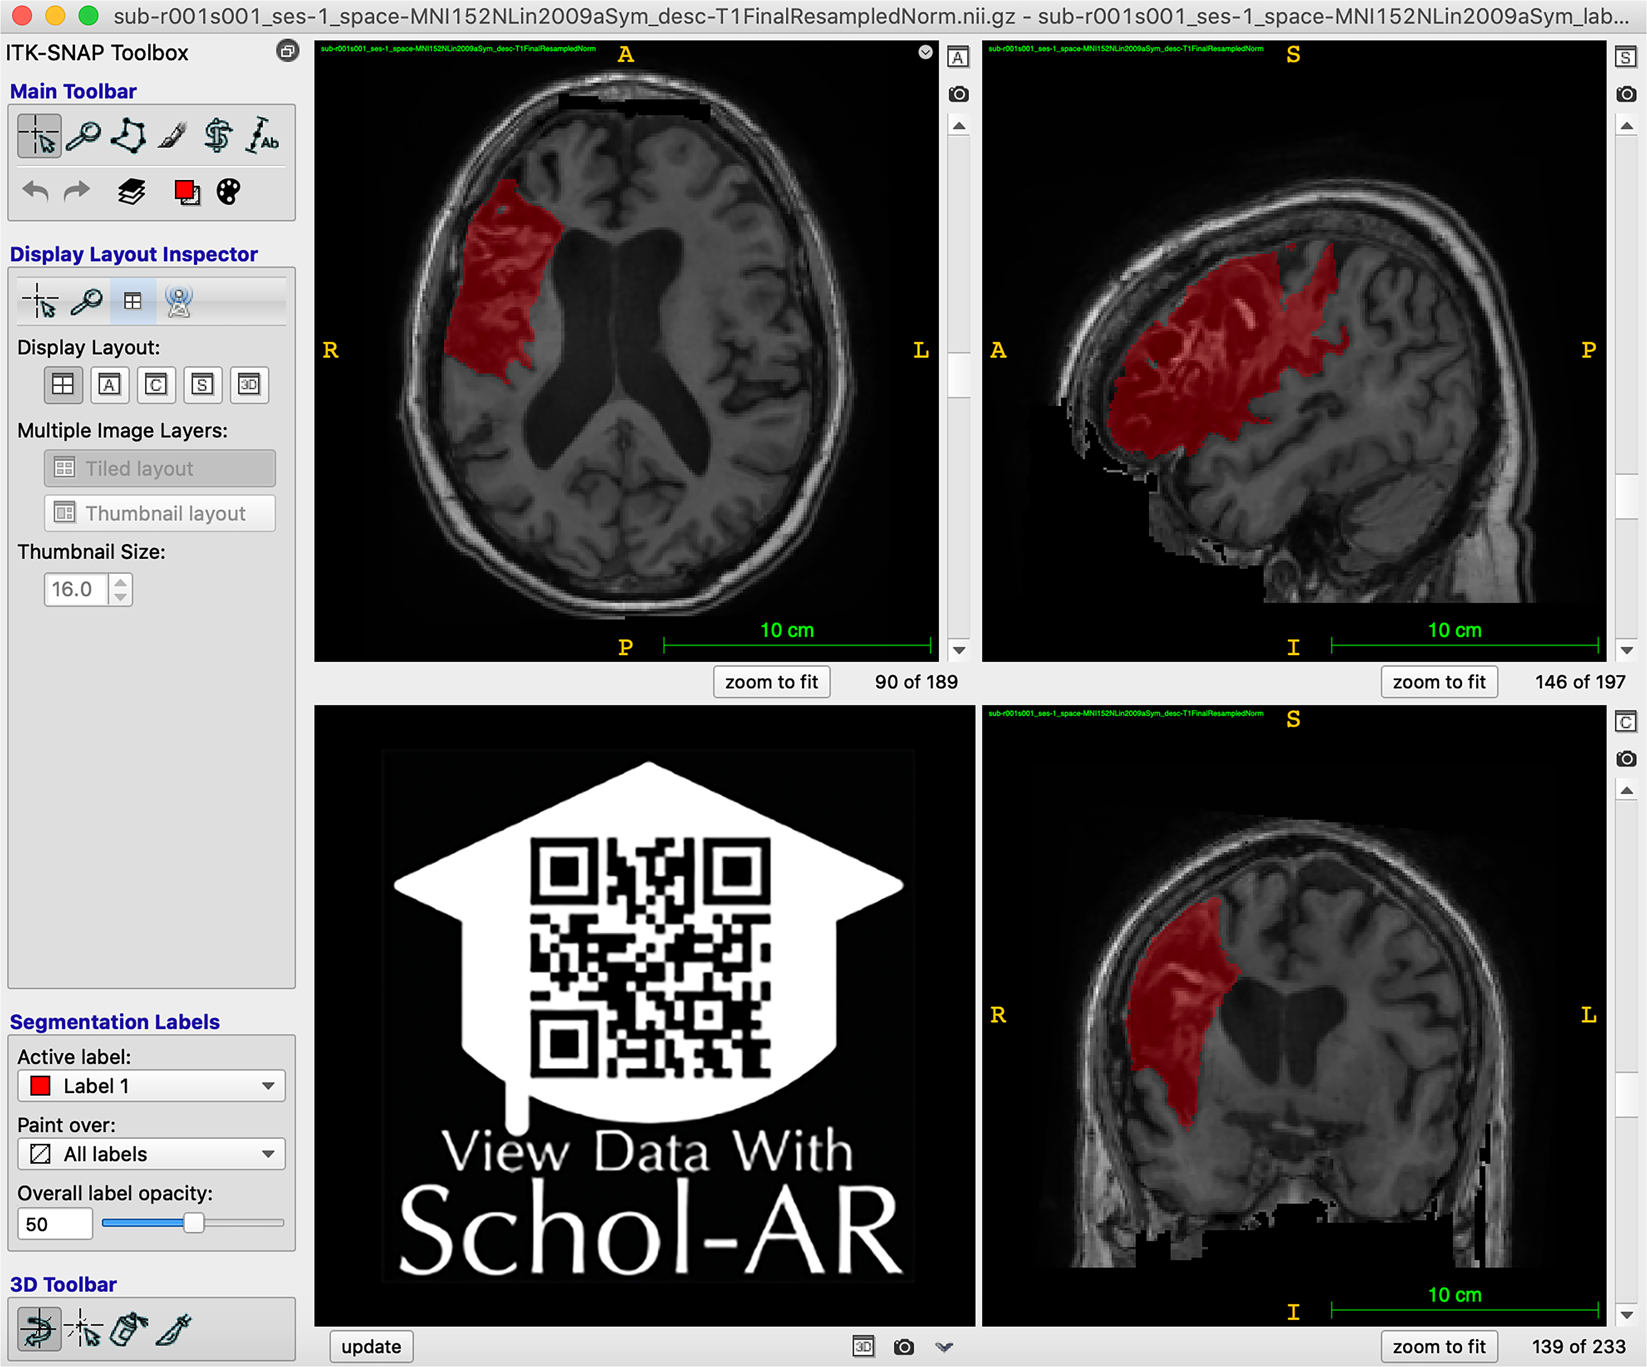Viewport: 1647px width, 1367px height.
Task: Open the Display Layout tab in inspector
Action: click(x=132, y=301)
